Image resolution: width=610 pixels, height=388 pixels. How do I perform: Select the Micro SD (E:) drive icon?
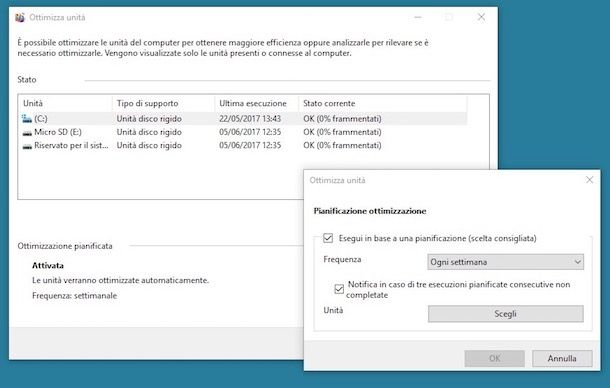(27, 133)
